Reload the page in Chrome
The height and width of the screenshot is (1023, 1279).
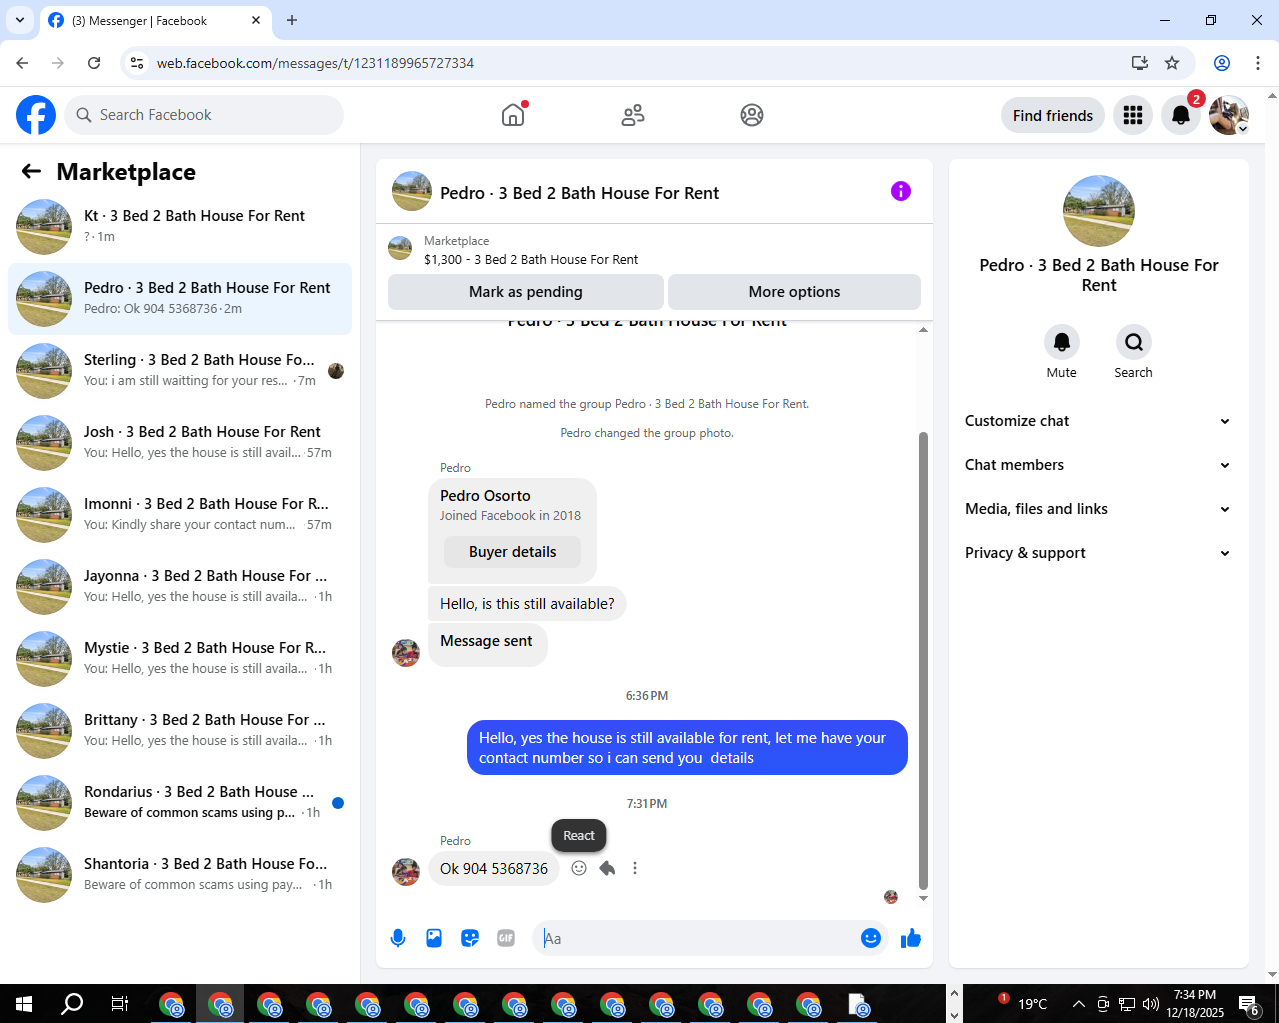click(94, 63)
